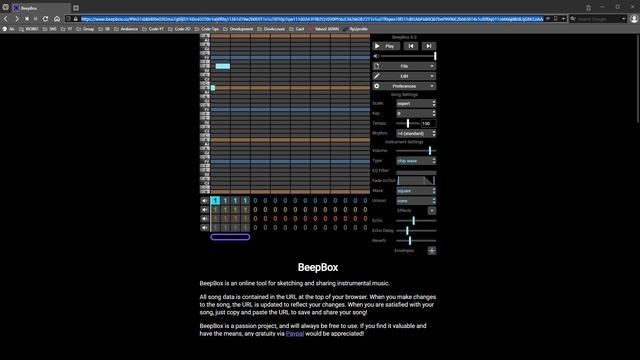Open the instrument Type dropdown
The width and height of the screenshot is (640, 360).
click(416, 161)
